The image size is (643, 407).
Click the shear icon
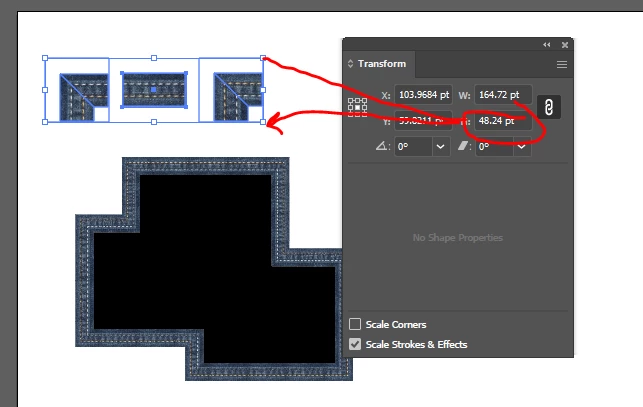463,146
